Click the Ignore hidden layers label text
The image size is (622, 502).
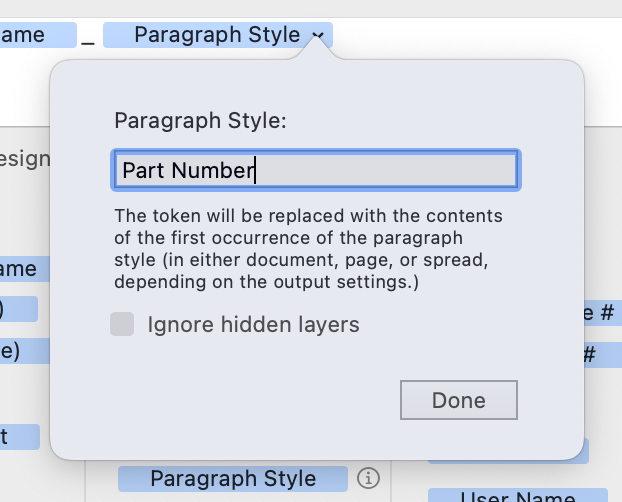tap(253, 324)
